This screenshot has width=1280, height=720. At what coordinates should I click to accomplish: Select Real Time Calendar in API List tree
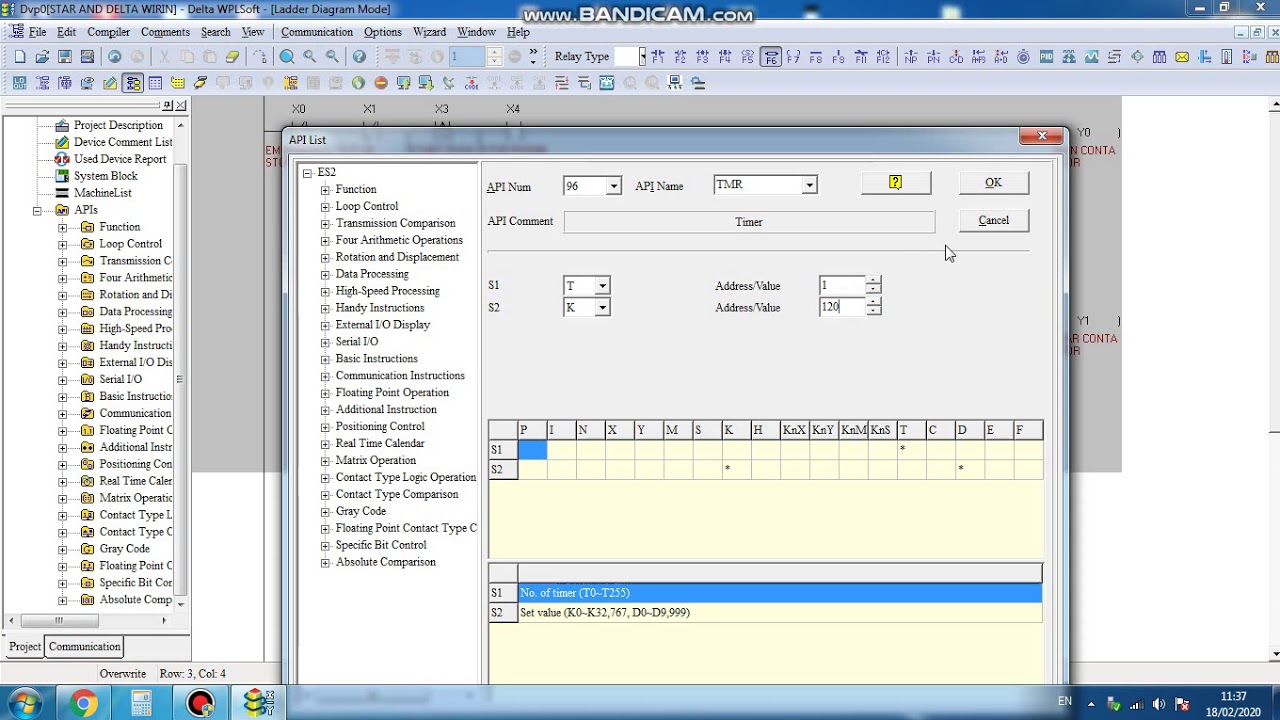[380, 443]
